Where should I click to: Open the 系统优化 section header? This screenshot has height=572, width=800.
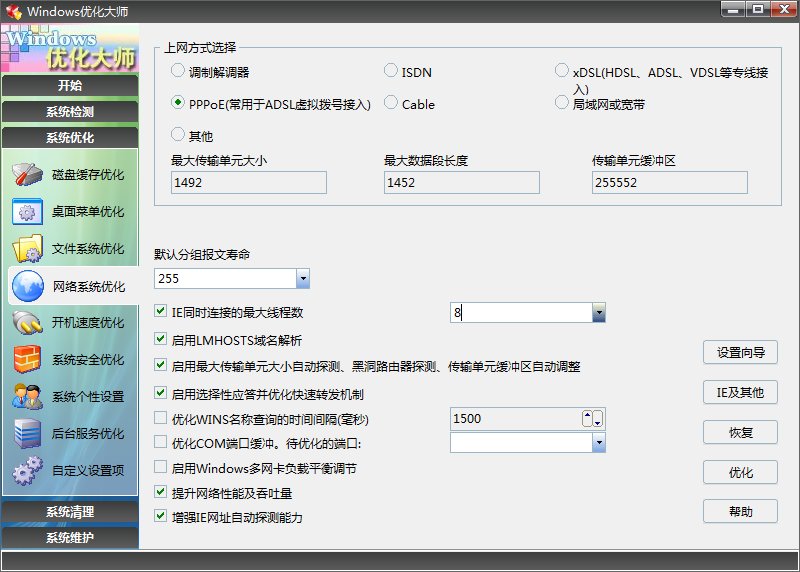(70, 137)
